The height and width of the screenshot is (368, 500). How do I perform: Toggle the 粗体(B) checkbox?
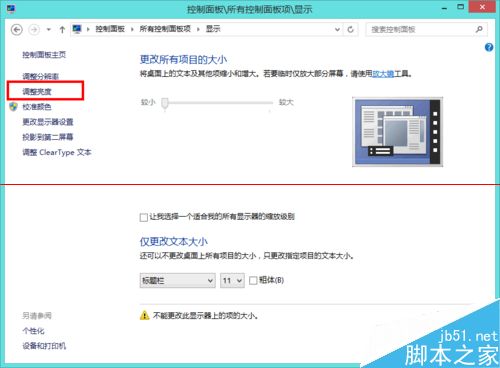253,280
